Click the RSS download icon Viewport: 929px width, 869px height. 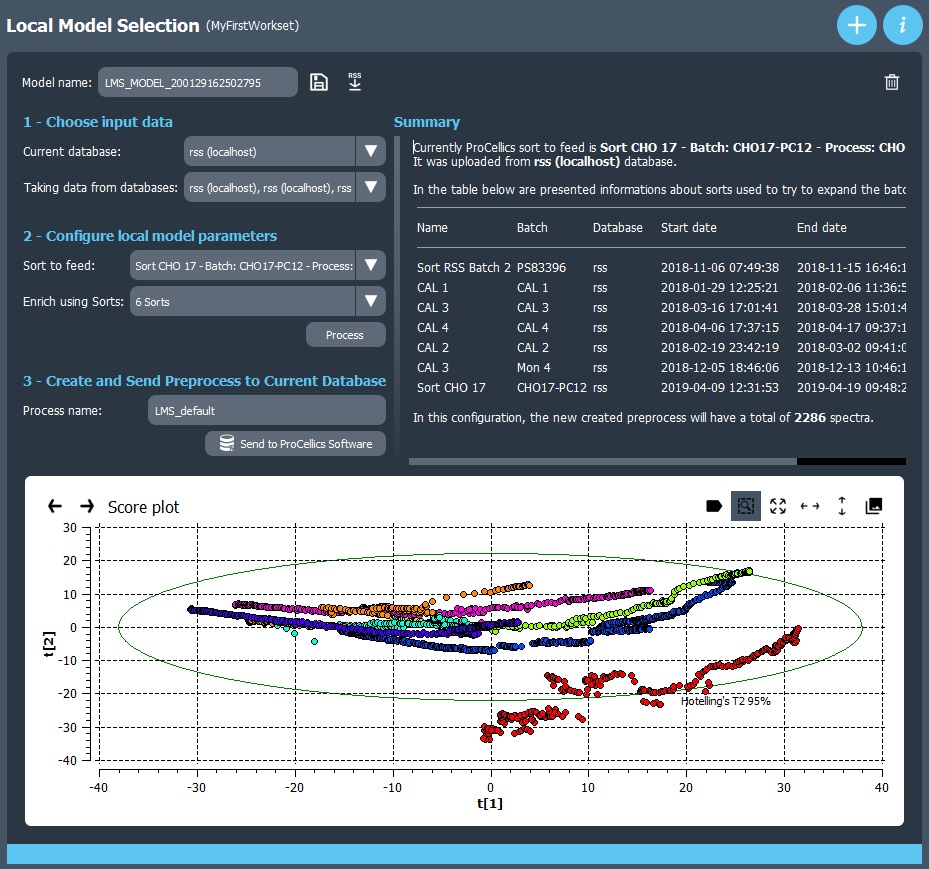(x=354, y=82)
